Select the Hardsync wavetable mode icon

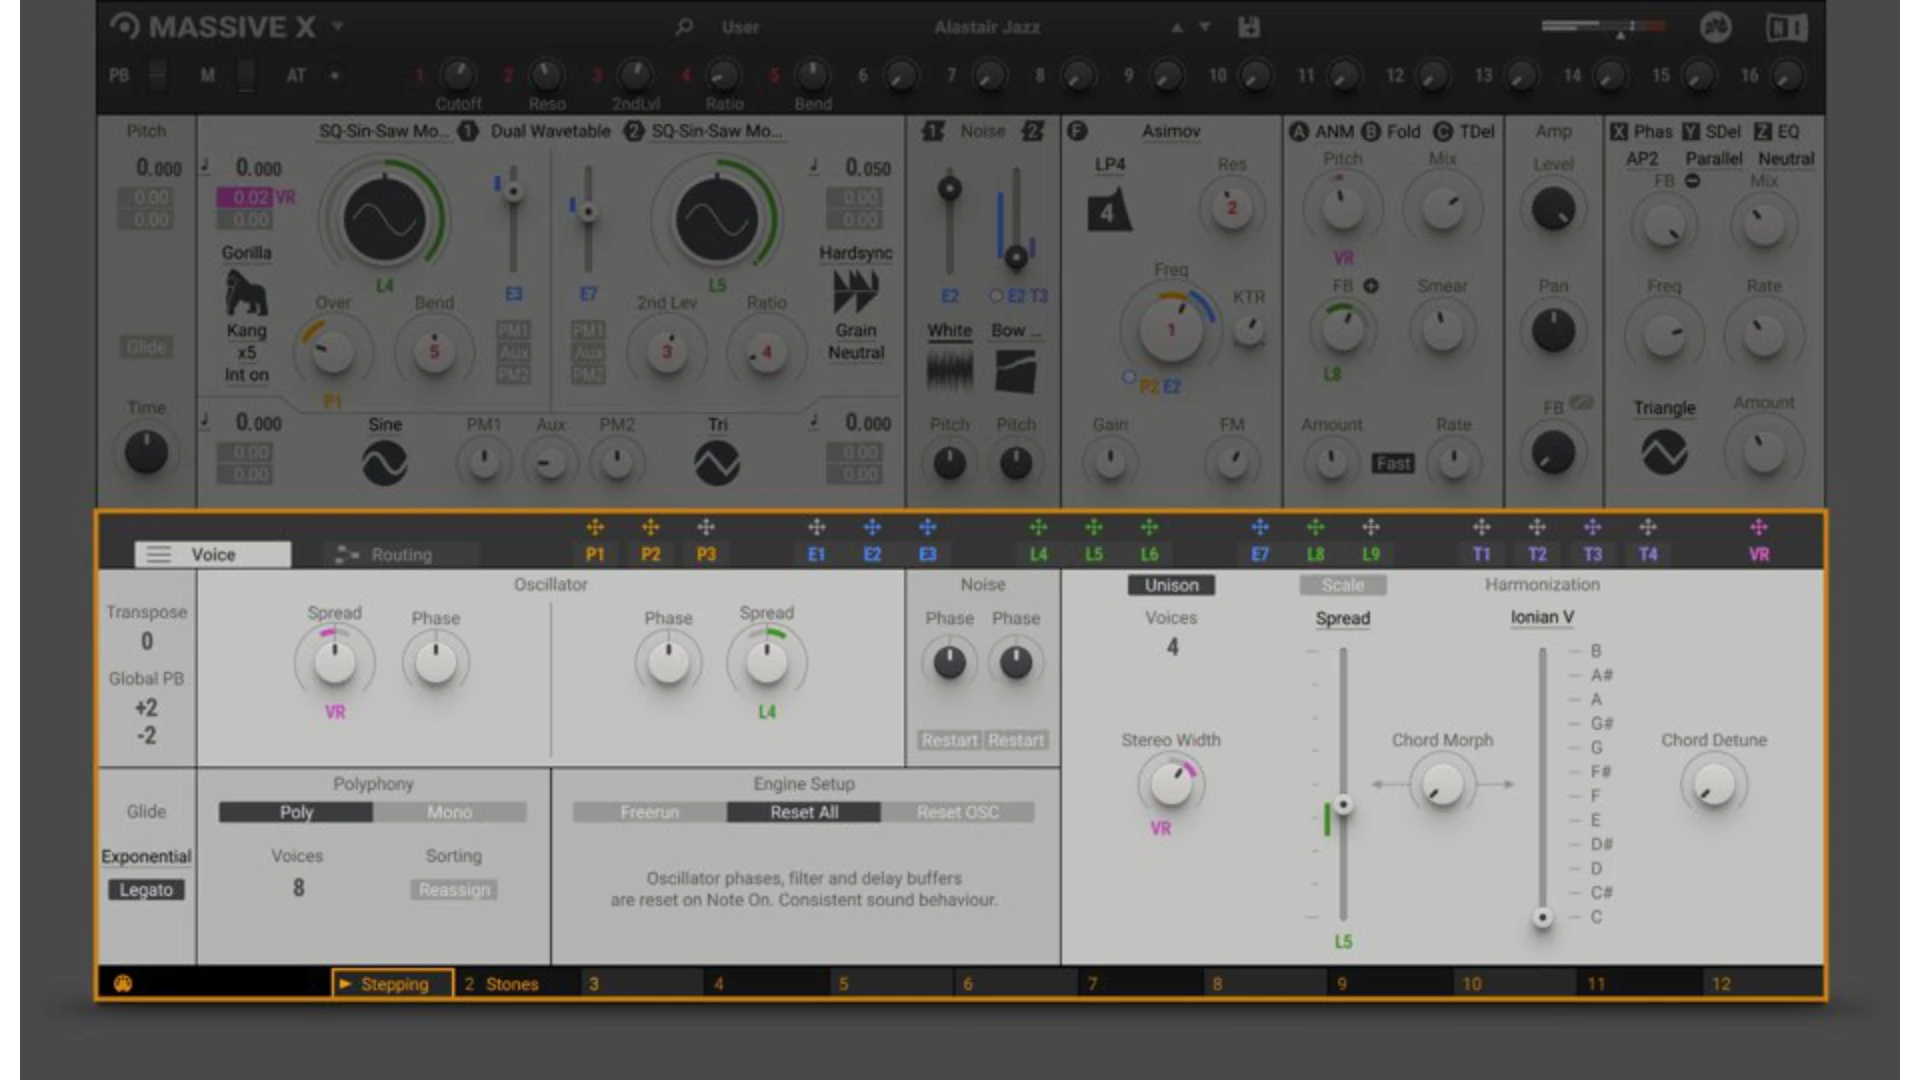pos(856,292)
